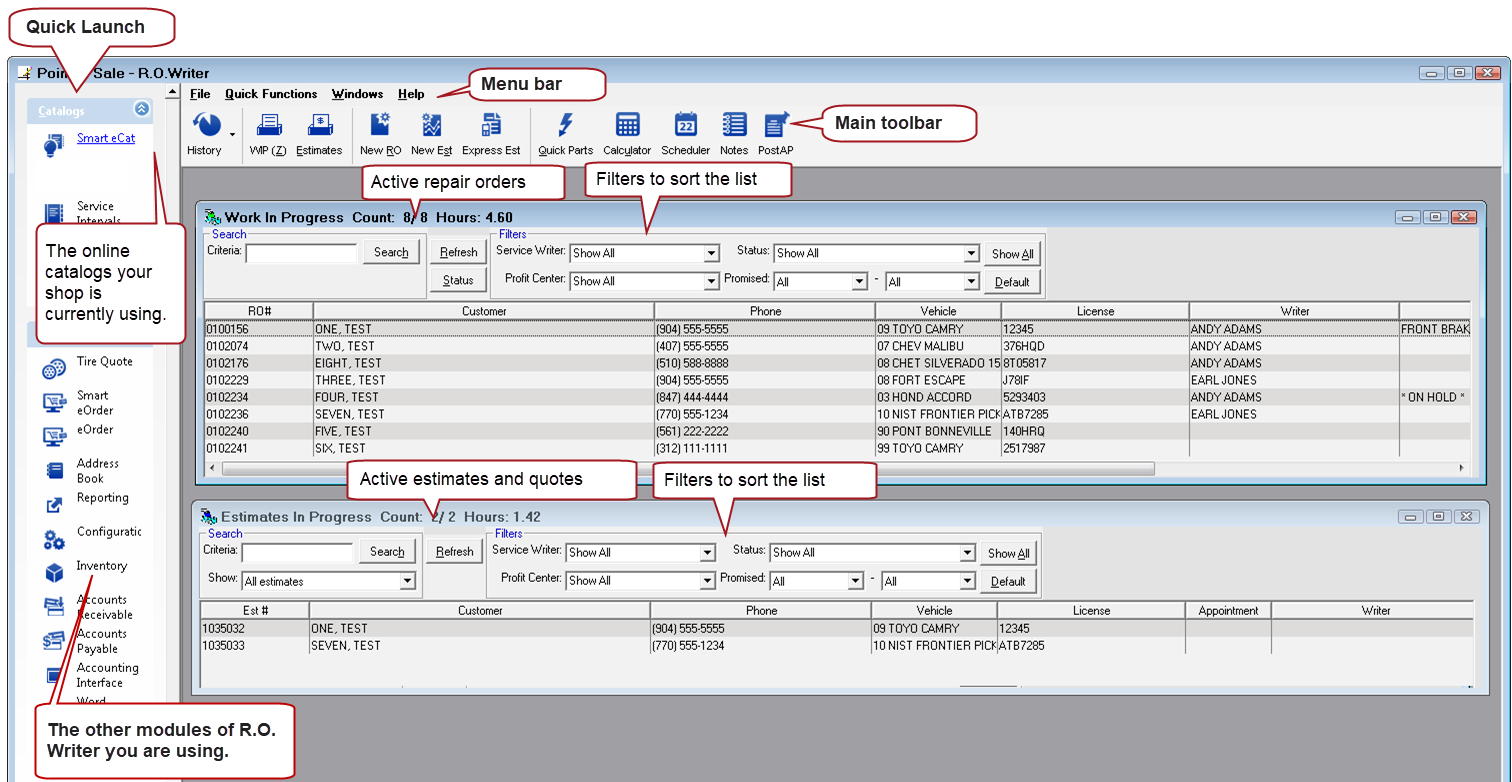Open the History toolbar icon
Screen dimensions: 1512x782
click(x=206, y=126)
